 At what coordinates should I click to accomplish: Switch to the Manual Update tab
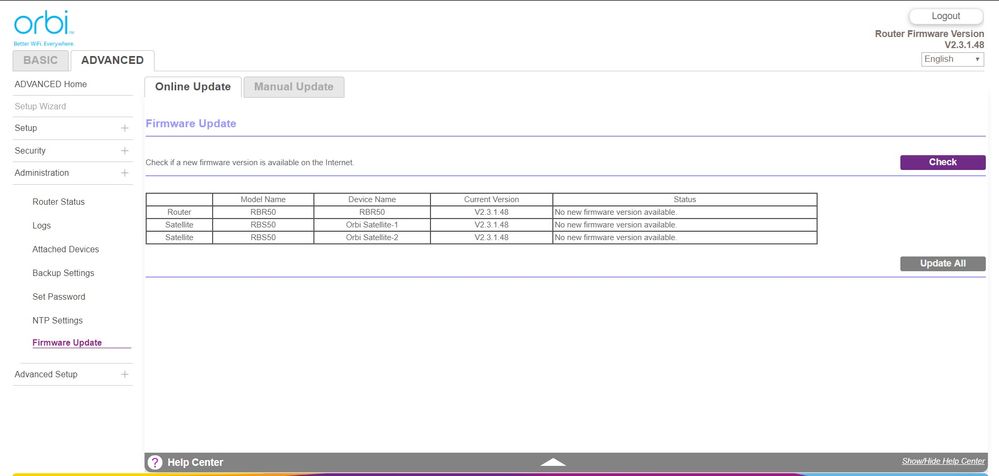pyautogui.click(x=294, y=87)
